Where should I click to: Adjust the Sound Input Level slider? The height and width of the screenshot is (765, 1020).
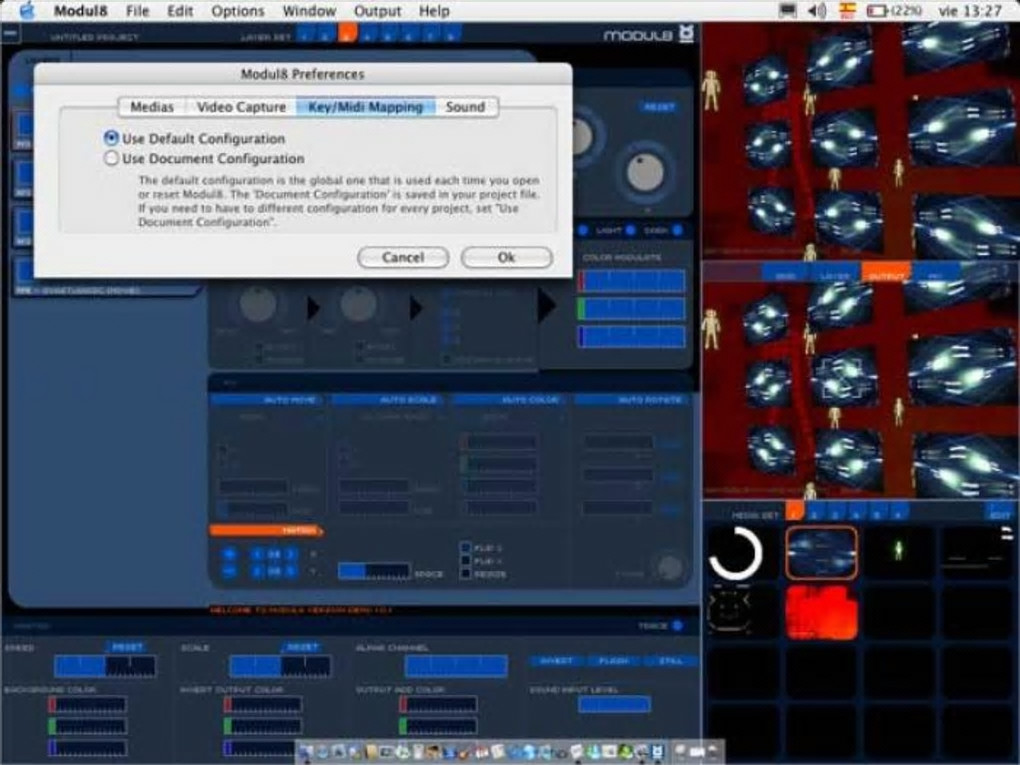(614, 704)
